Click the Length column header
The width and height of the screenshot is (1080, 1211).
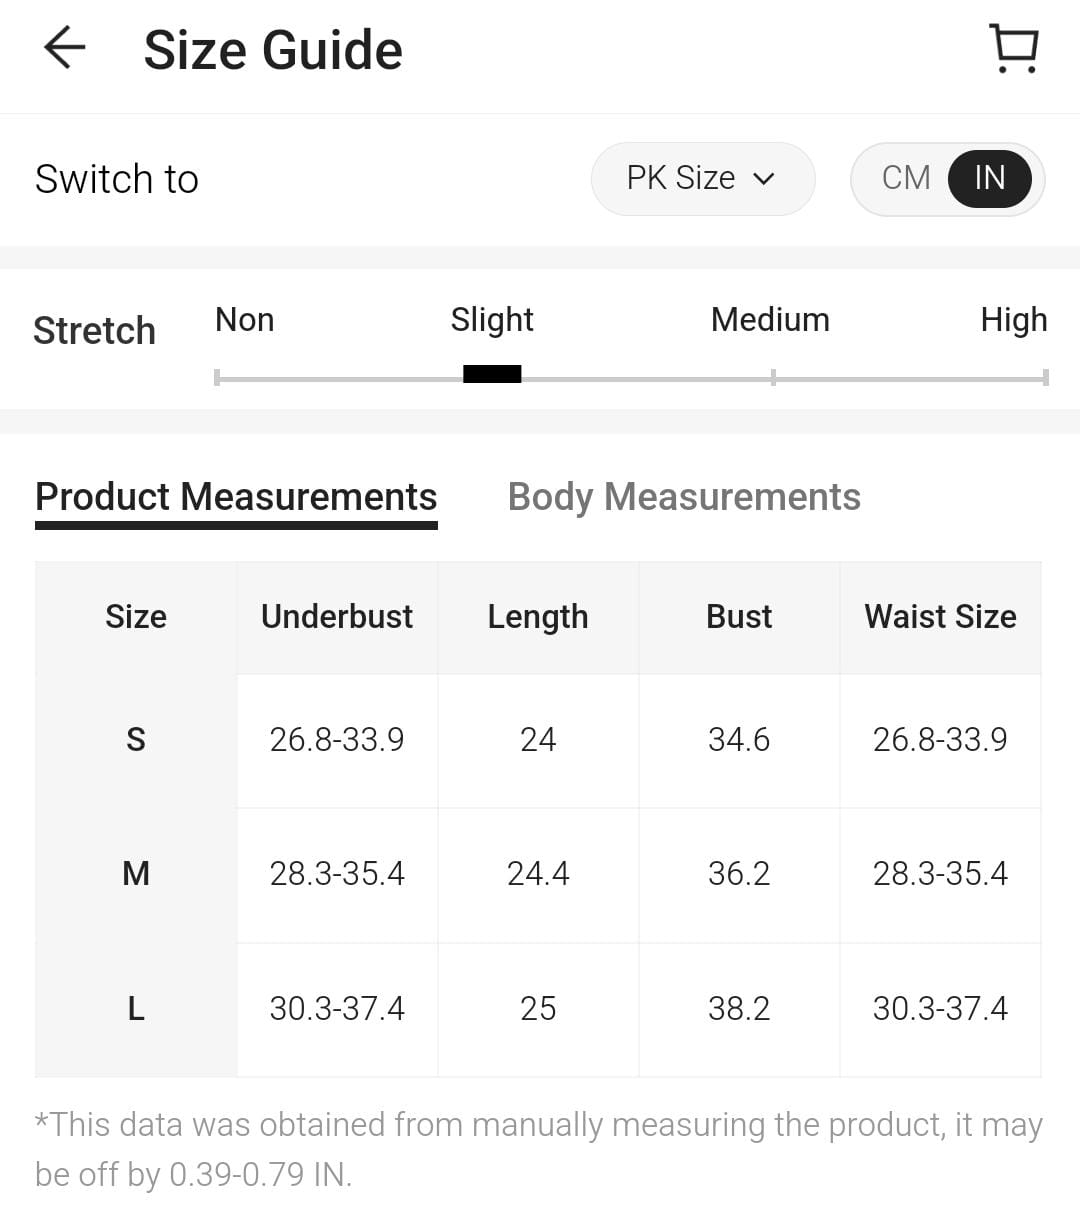(x=538, y=616)
